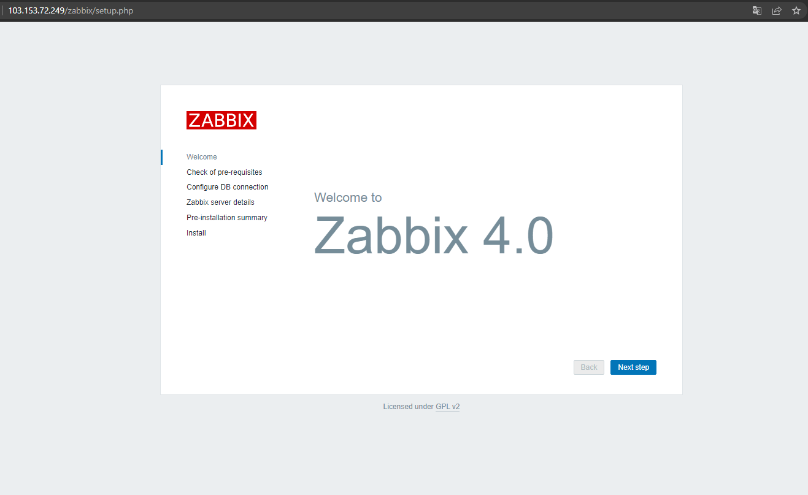This screenshot has width=808, height=495.
Task: Click the 'Licensed under' footer text
Action: pos(408,406)
